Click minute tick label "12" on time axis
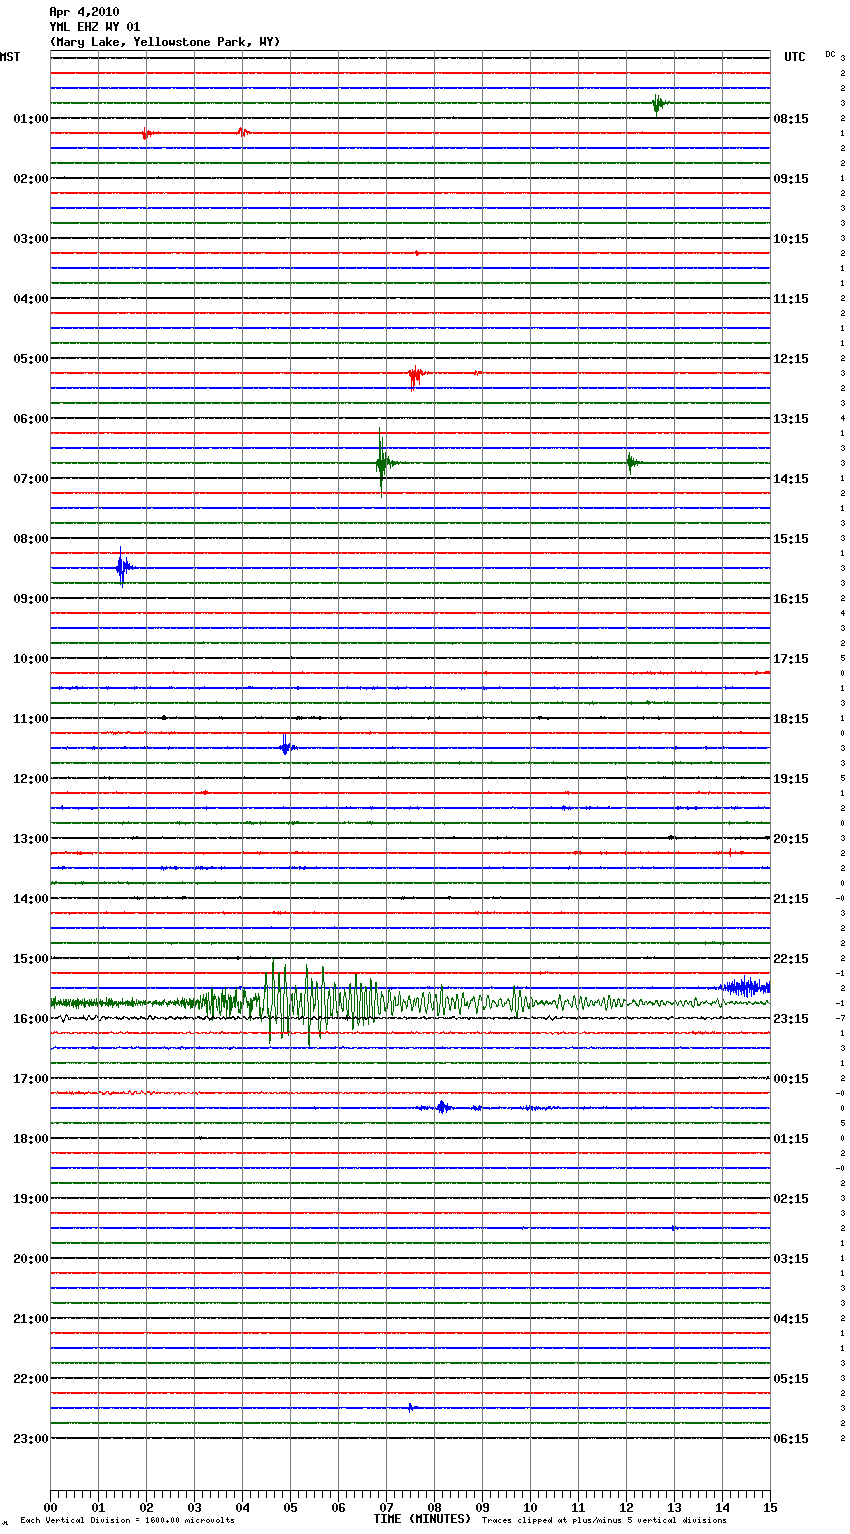The height and width of the screenshot is (1534, 850). point(626,1507)
